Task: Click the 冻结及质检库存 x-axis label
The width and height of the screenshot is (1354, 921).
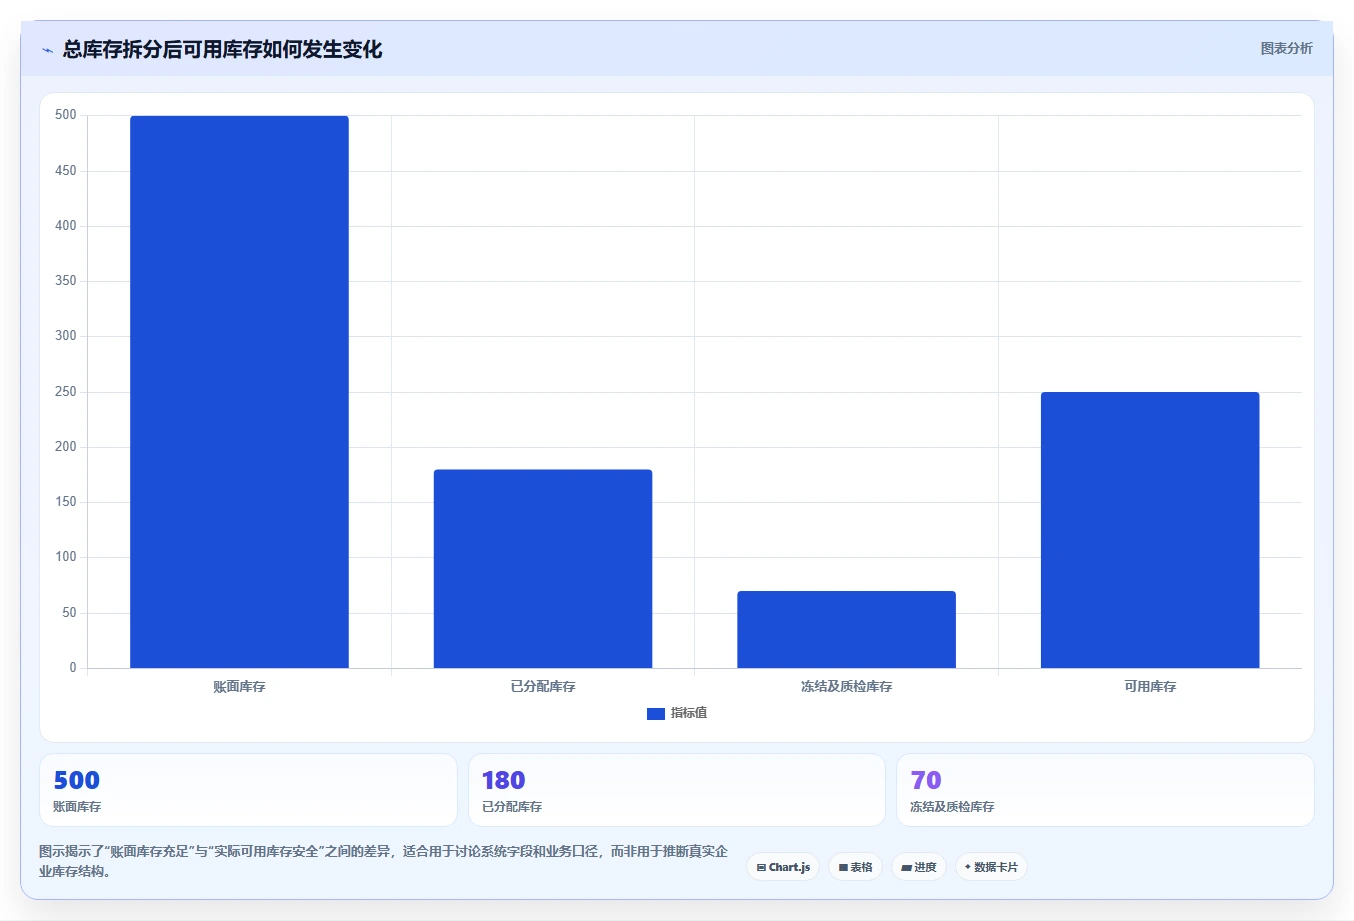Action: tap(846, 687)
